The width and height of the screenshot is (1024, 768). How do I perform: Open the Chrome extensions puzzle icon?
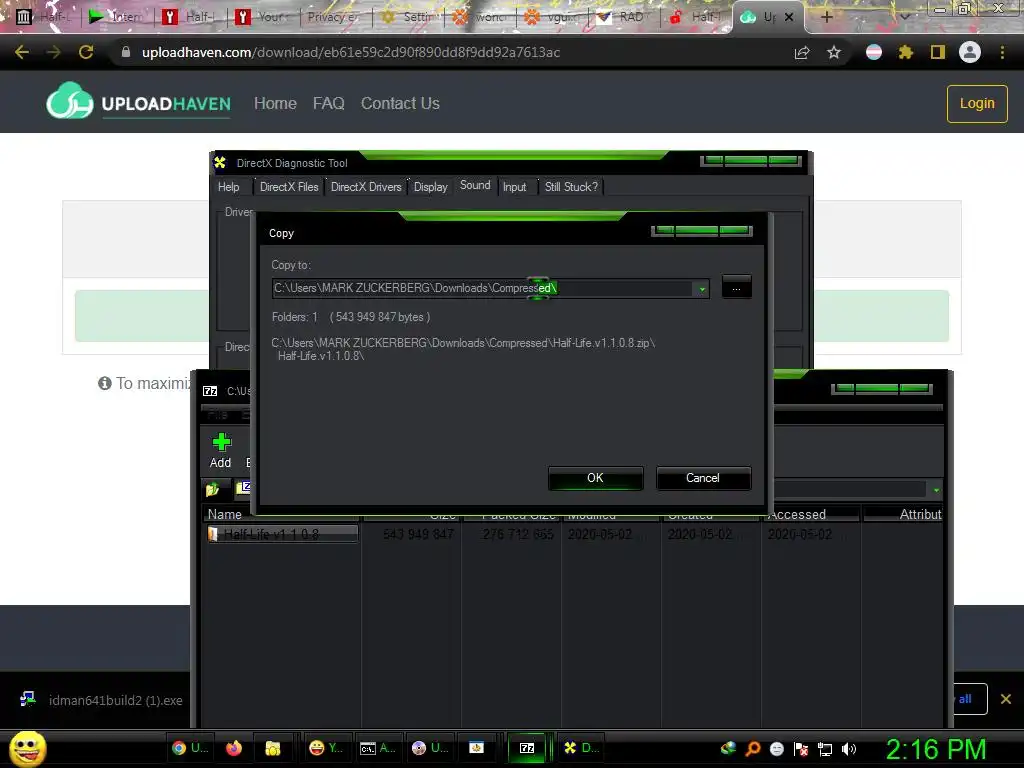coord(905,52)
